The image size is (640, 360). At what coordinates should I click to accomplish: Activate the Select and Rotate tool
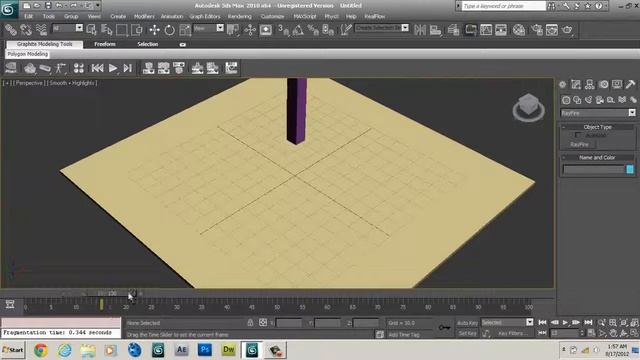tap(169, 30)
